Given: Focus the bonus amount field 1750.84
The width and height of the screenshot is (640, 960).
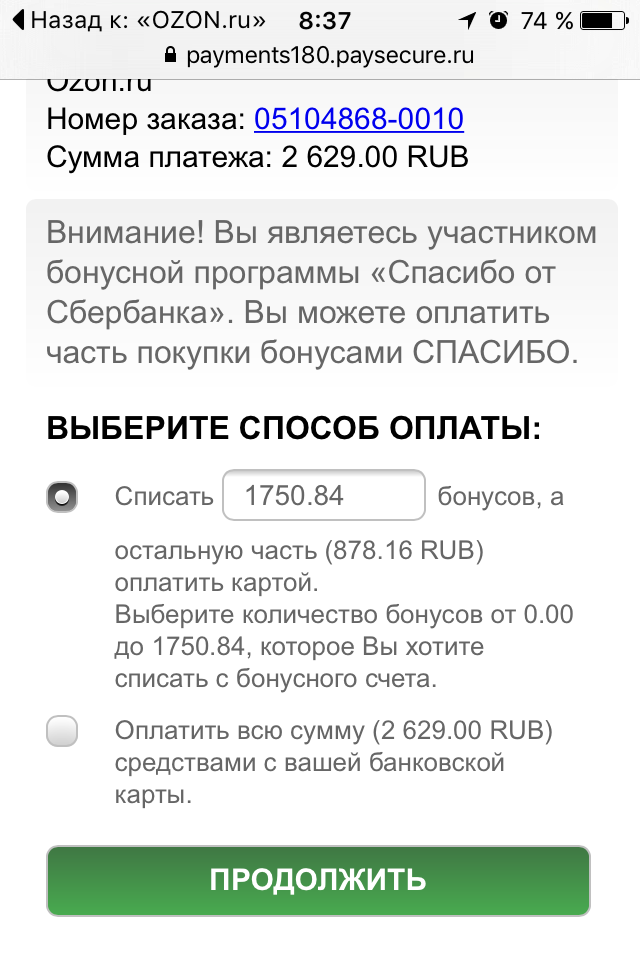Looking at the screenshot, I should [x=324, y=495].
